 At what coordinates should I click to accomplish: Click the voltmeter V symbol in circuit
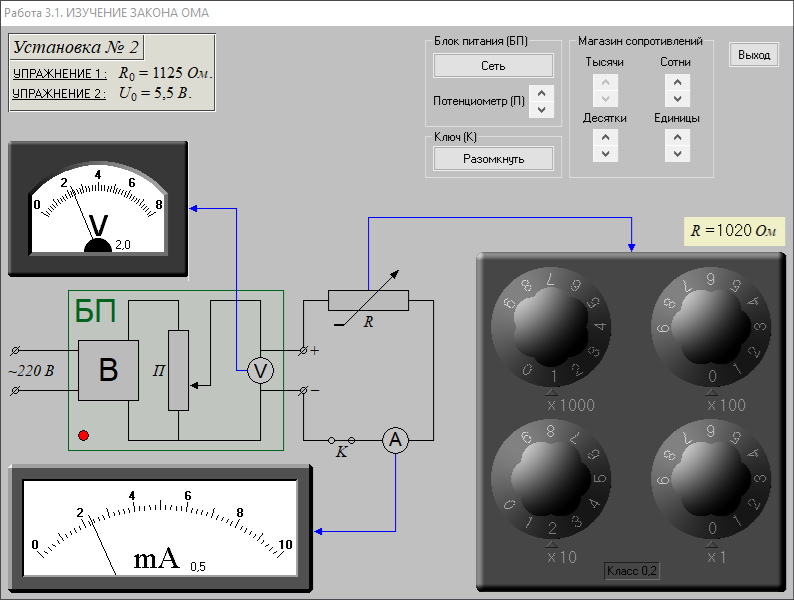coord(260,370)
